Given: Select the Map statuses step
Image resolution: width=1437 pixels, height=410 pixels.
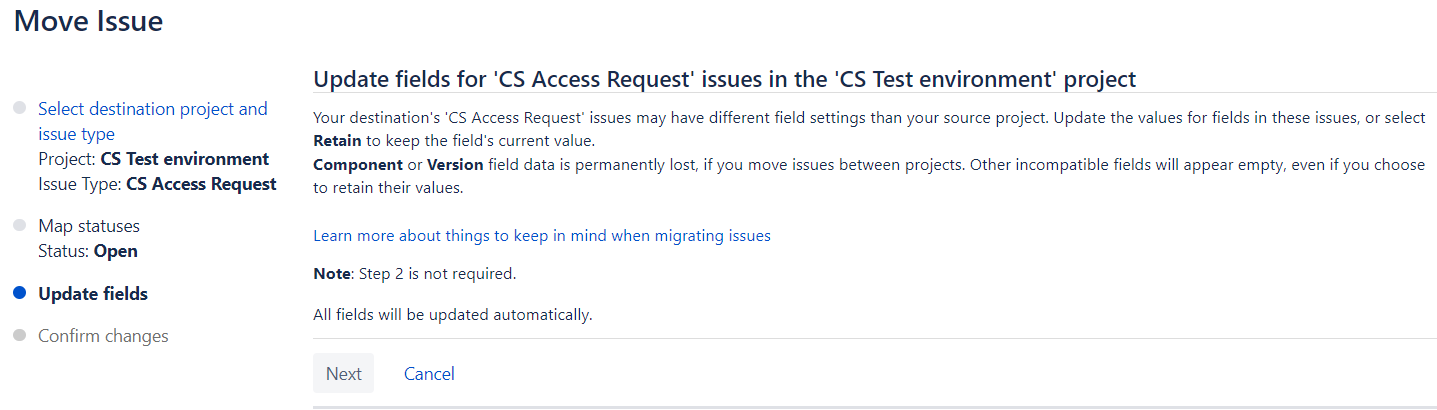Looking at the screenshot, I should click(x=89, y=226).
